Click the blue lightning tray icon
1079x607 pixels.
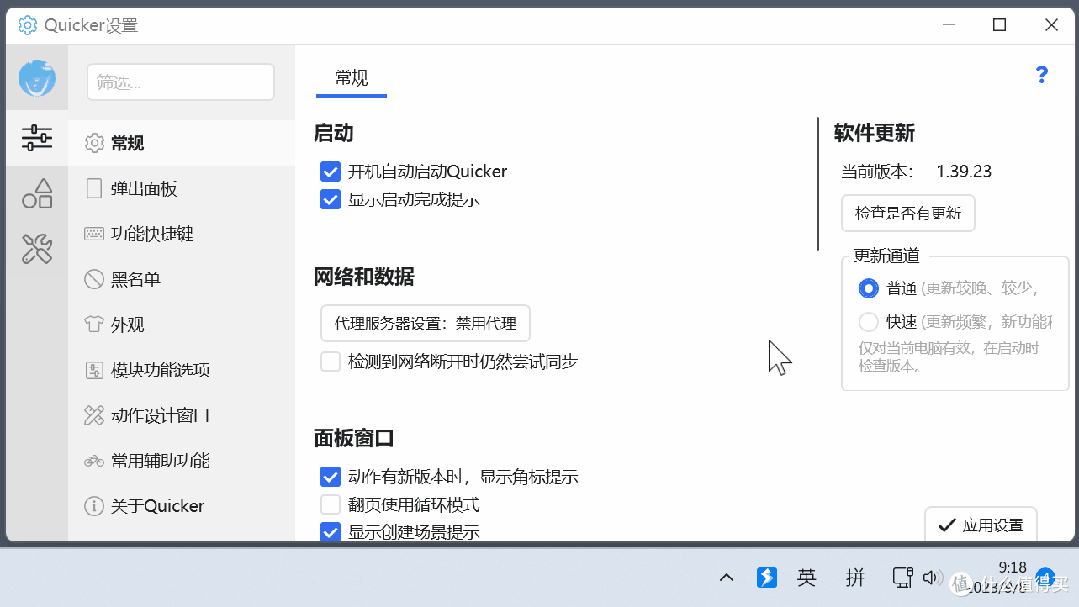[767, 577]
